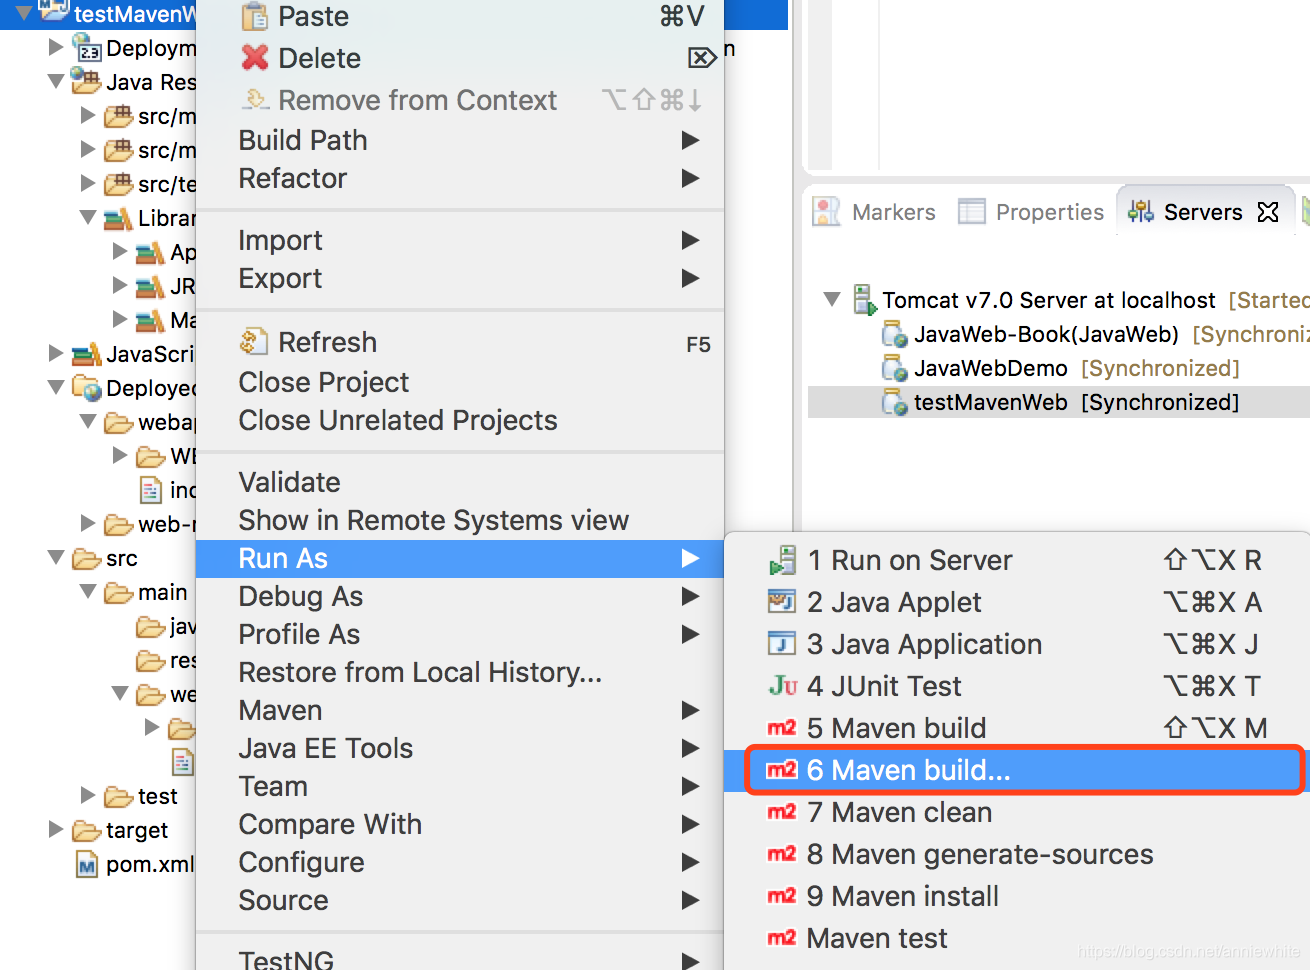Open the Source submenu

[x=460, y=900]
